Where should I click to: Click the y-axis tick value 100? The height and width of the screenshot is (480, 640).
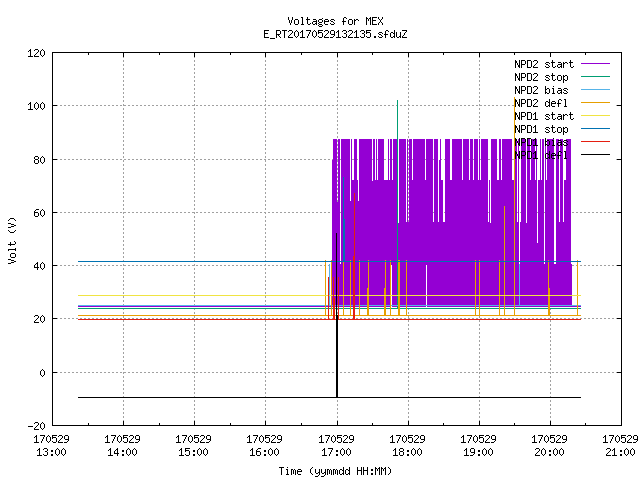pos(36,107)
